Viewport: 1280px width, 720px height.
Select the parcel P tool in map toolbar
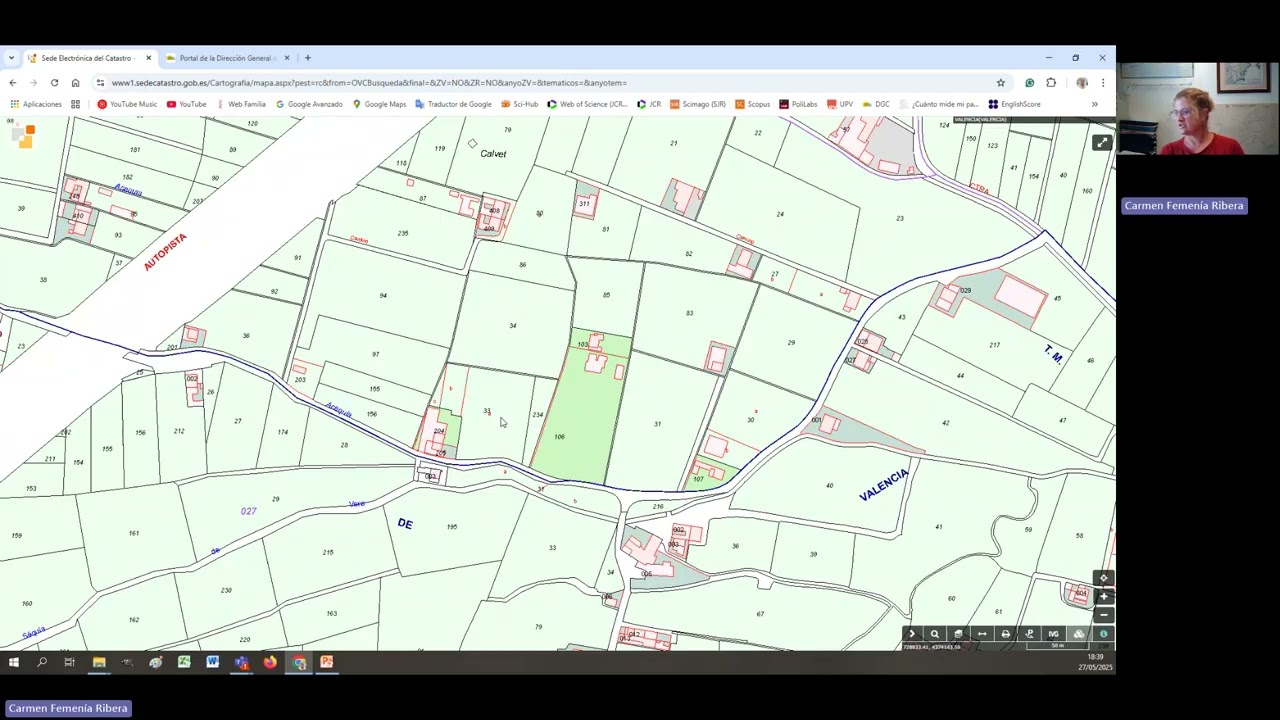click(1029, 634)
